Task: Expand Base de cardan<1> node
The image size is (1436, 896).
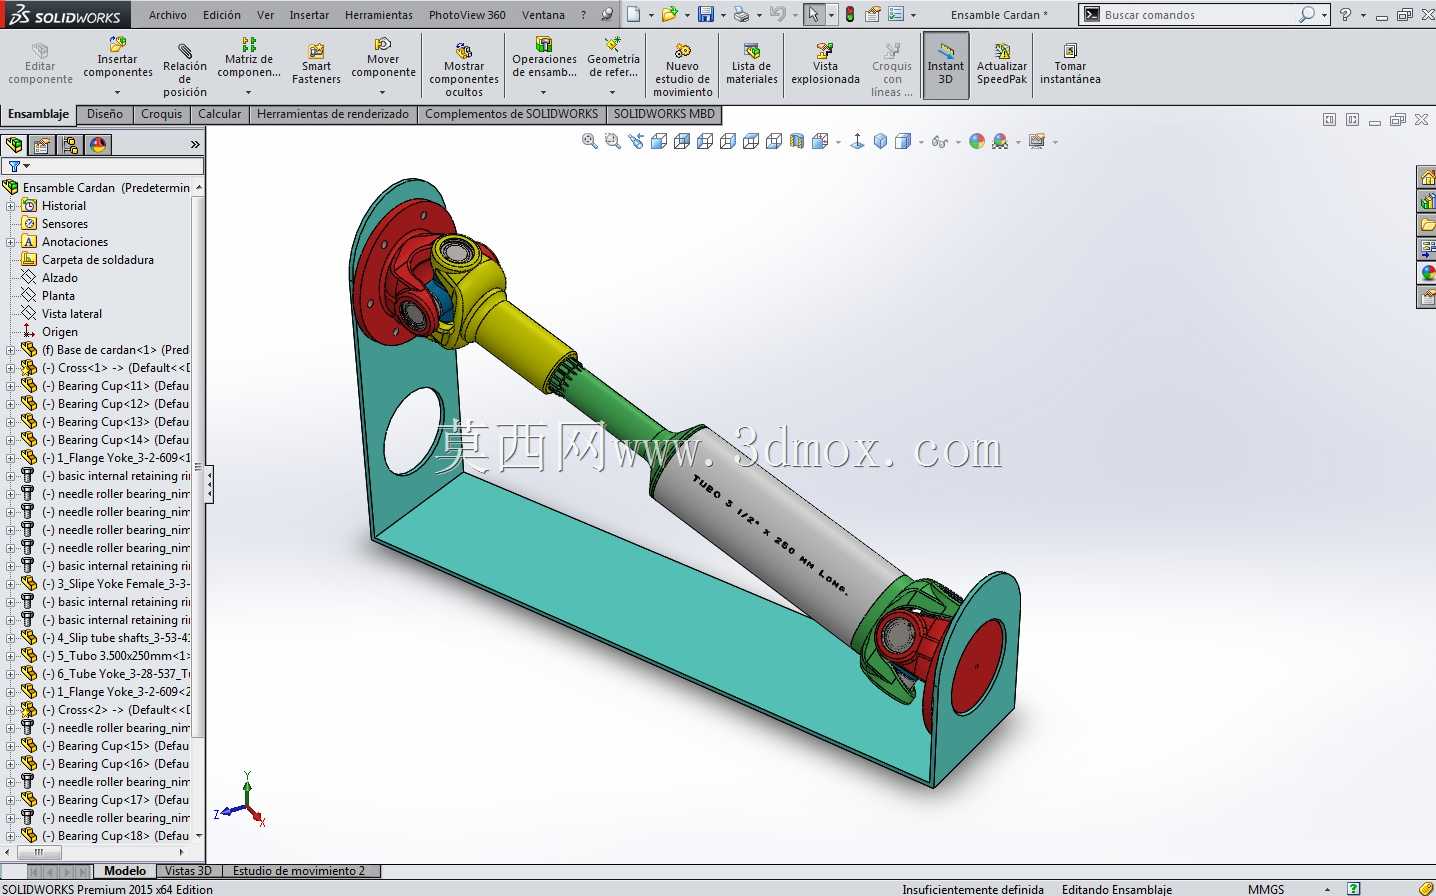Action: (11, 350)
